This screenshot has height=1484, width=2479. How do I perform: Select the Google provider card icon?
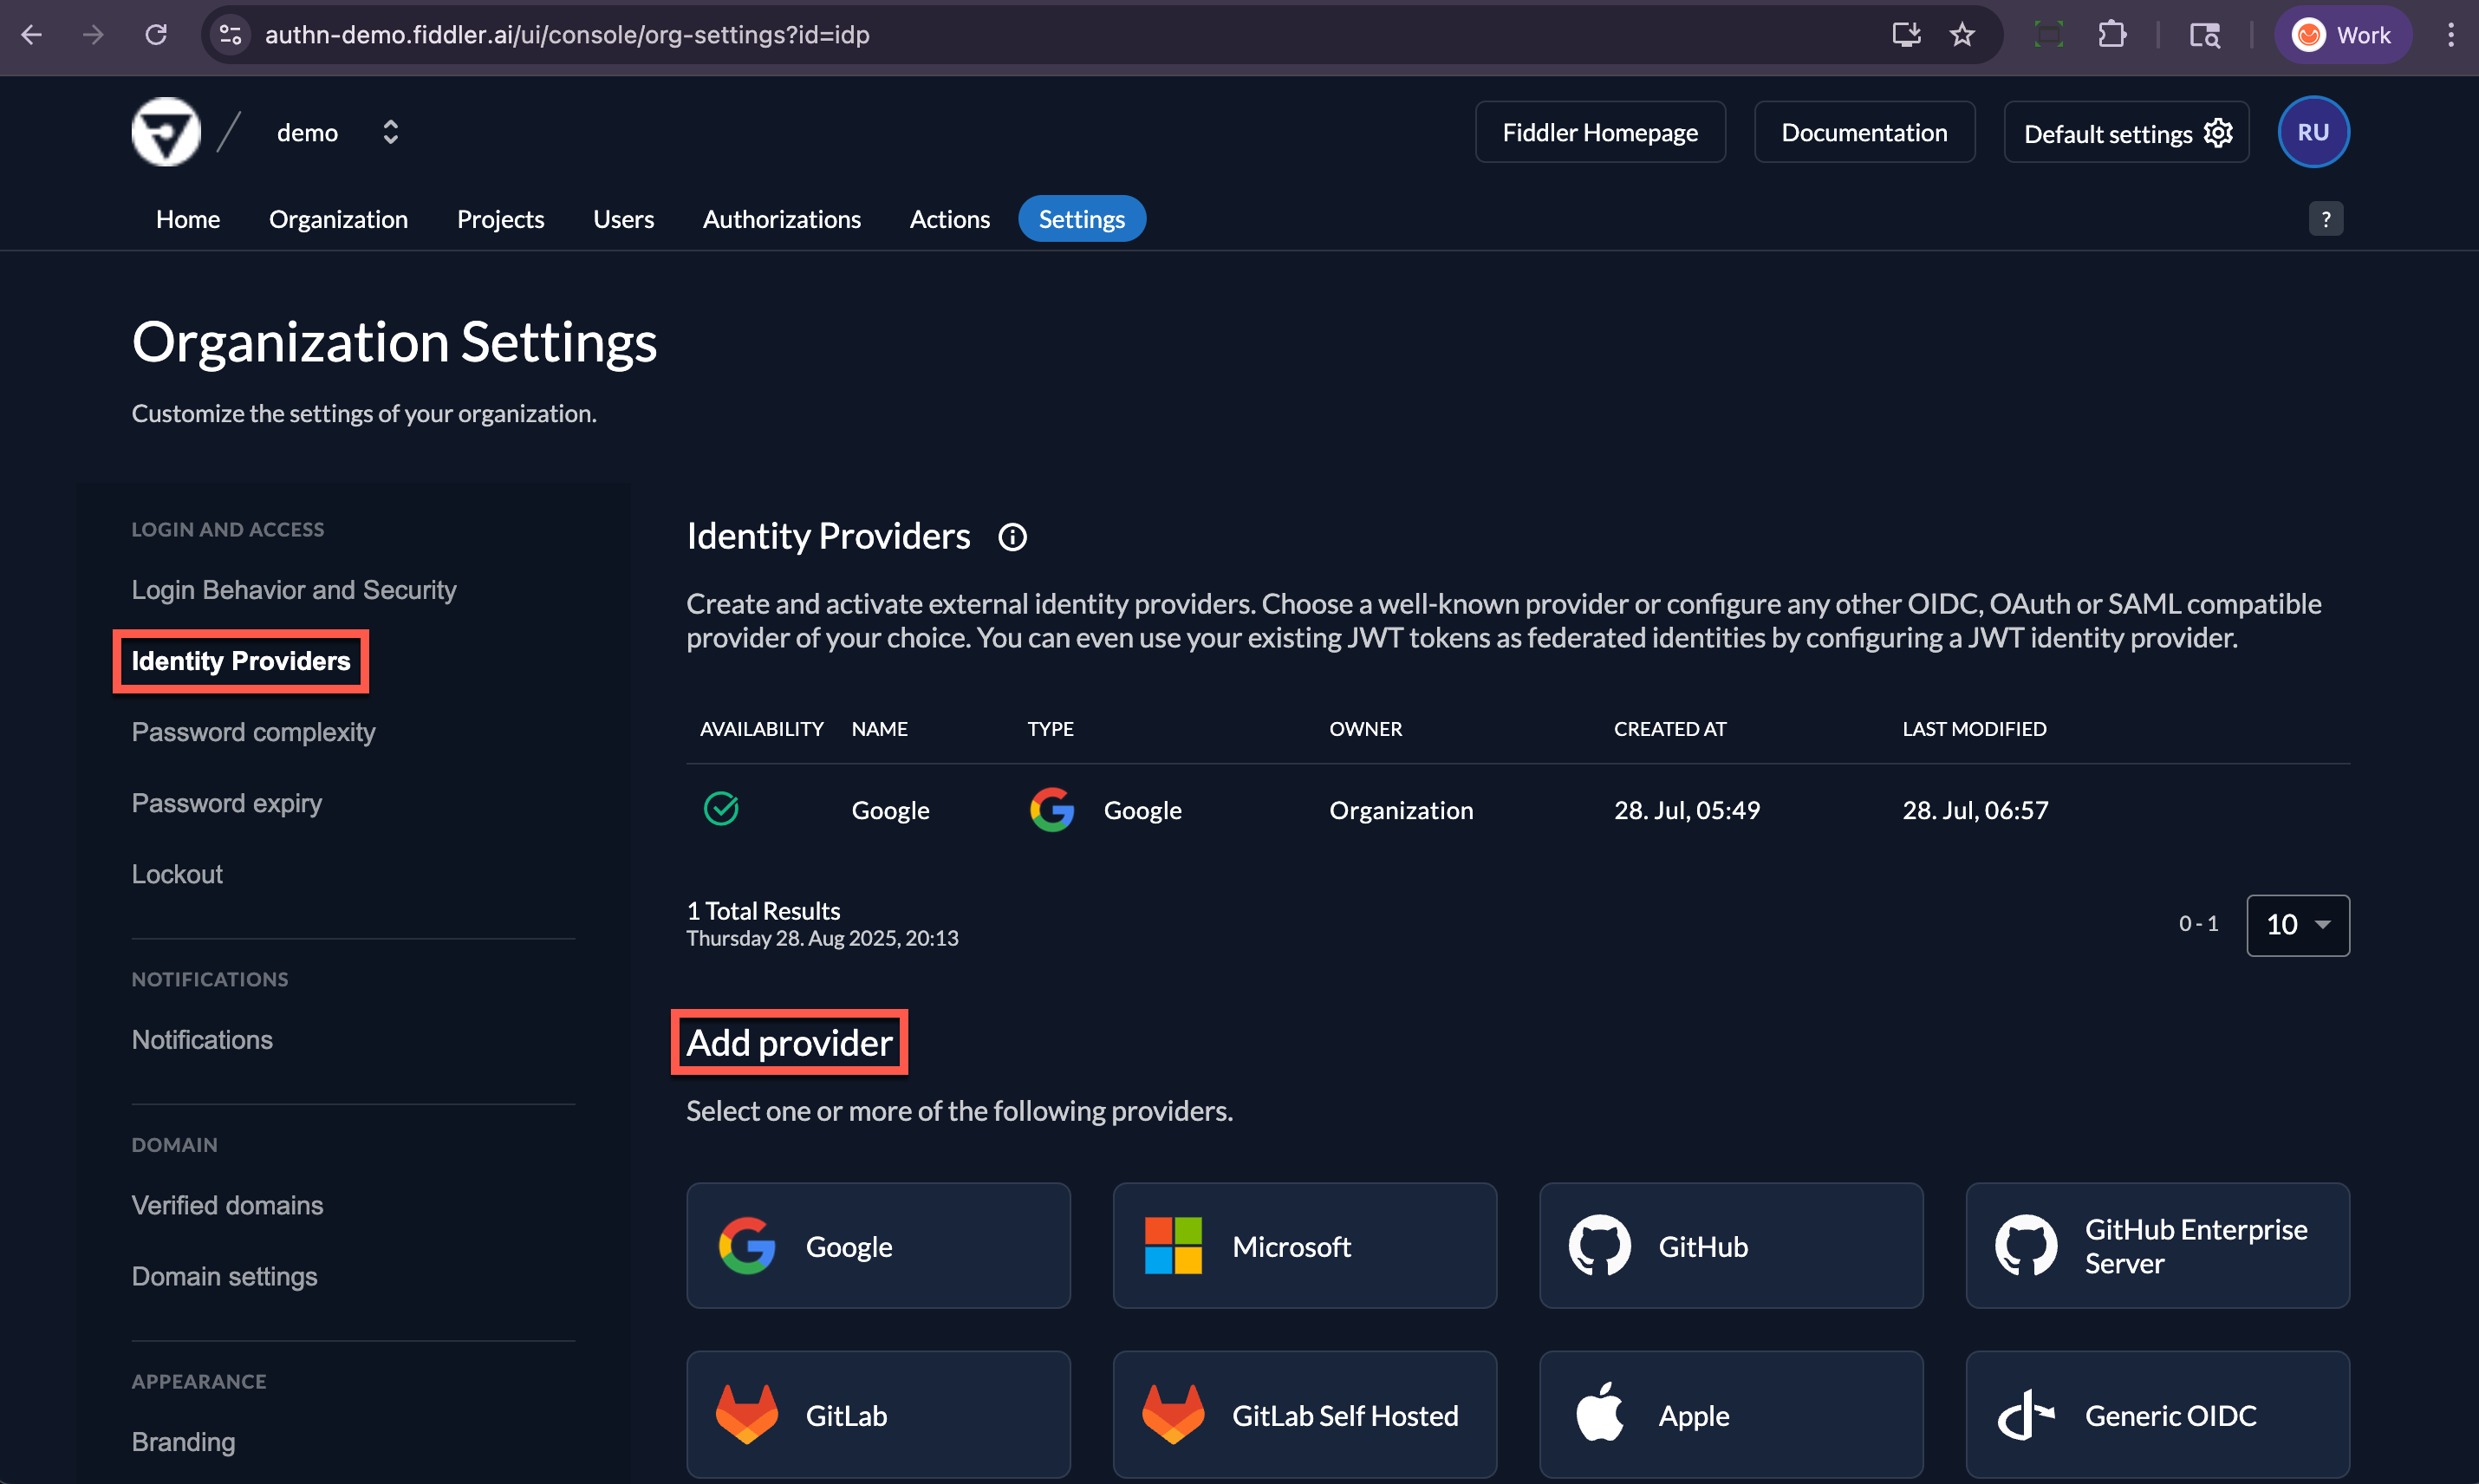click(746, 1245)
